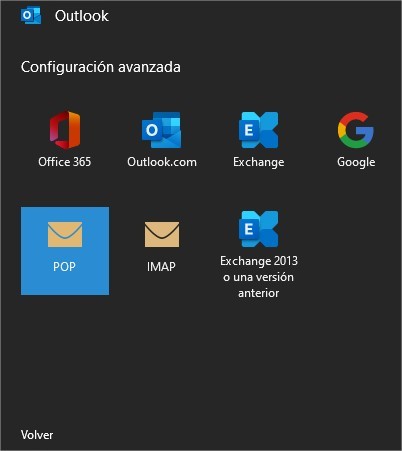Screen dimensions: 402x451
Task: Click the IMAP label text
Action: [x=161, y=266]
